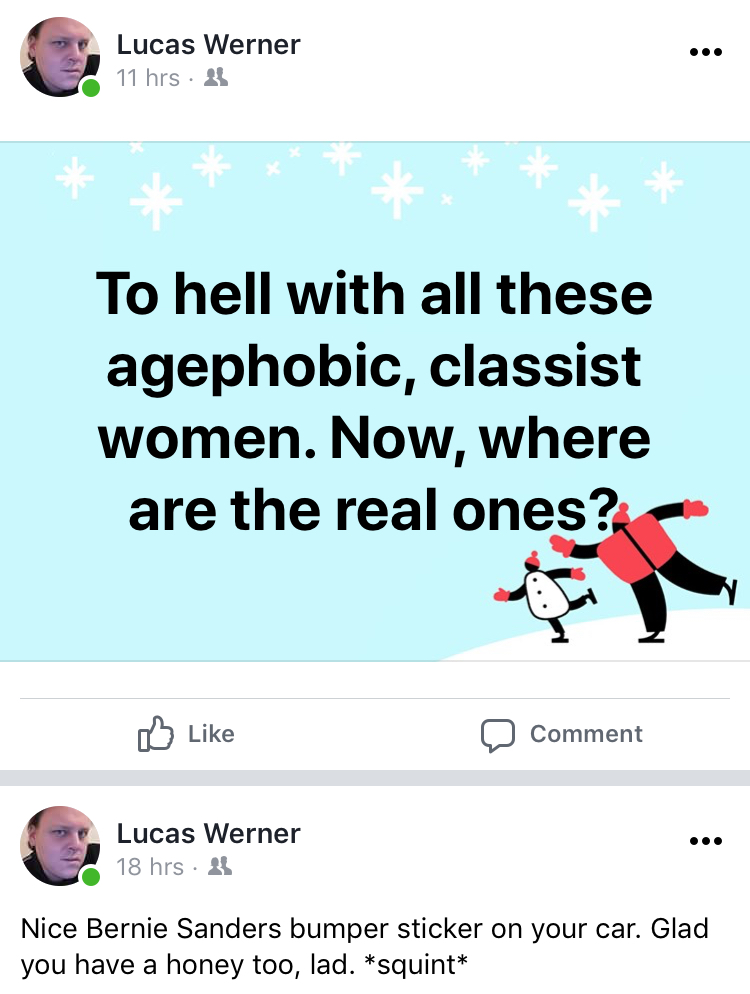
Task: Open three-dot menu on second post
Action: [706, 841]
